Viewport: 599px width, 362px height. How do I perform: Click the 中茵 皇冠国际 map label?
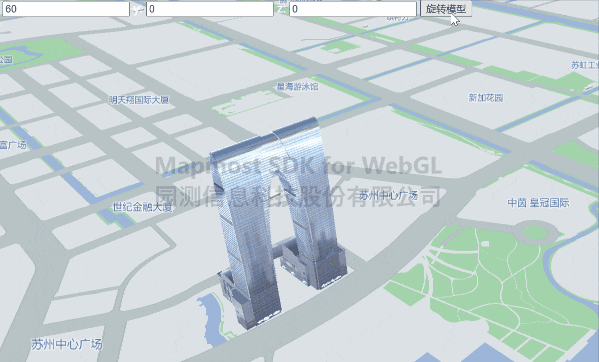pyautogui.click(x=538, y=203)
